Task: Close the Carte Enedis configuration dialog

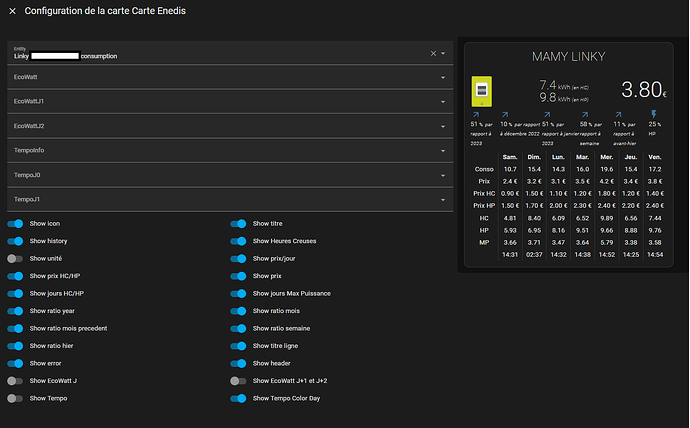Action: (12, 11)
